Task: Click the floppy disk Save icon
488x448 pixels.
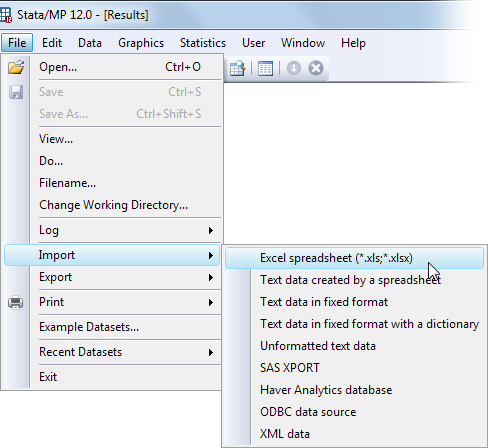Action: click(x=16, y=92)
